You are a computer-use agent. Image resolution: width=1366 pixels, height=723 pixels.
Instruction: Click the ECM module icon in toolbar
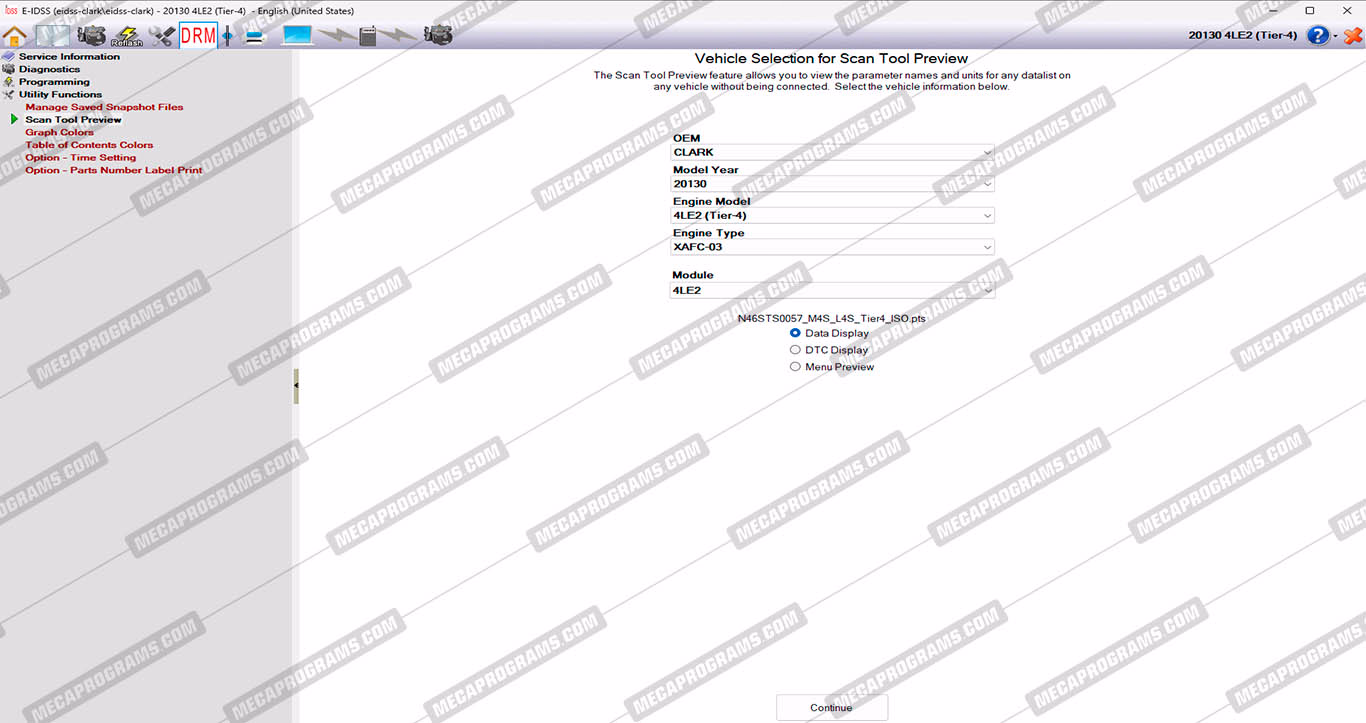(x=368, y=36)
